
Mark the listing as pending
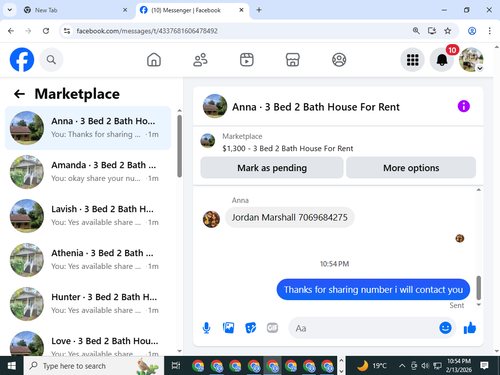click(x=272, y=168)
